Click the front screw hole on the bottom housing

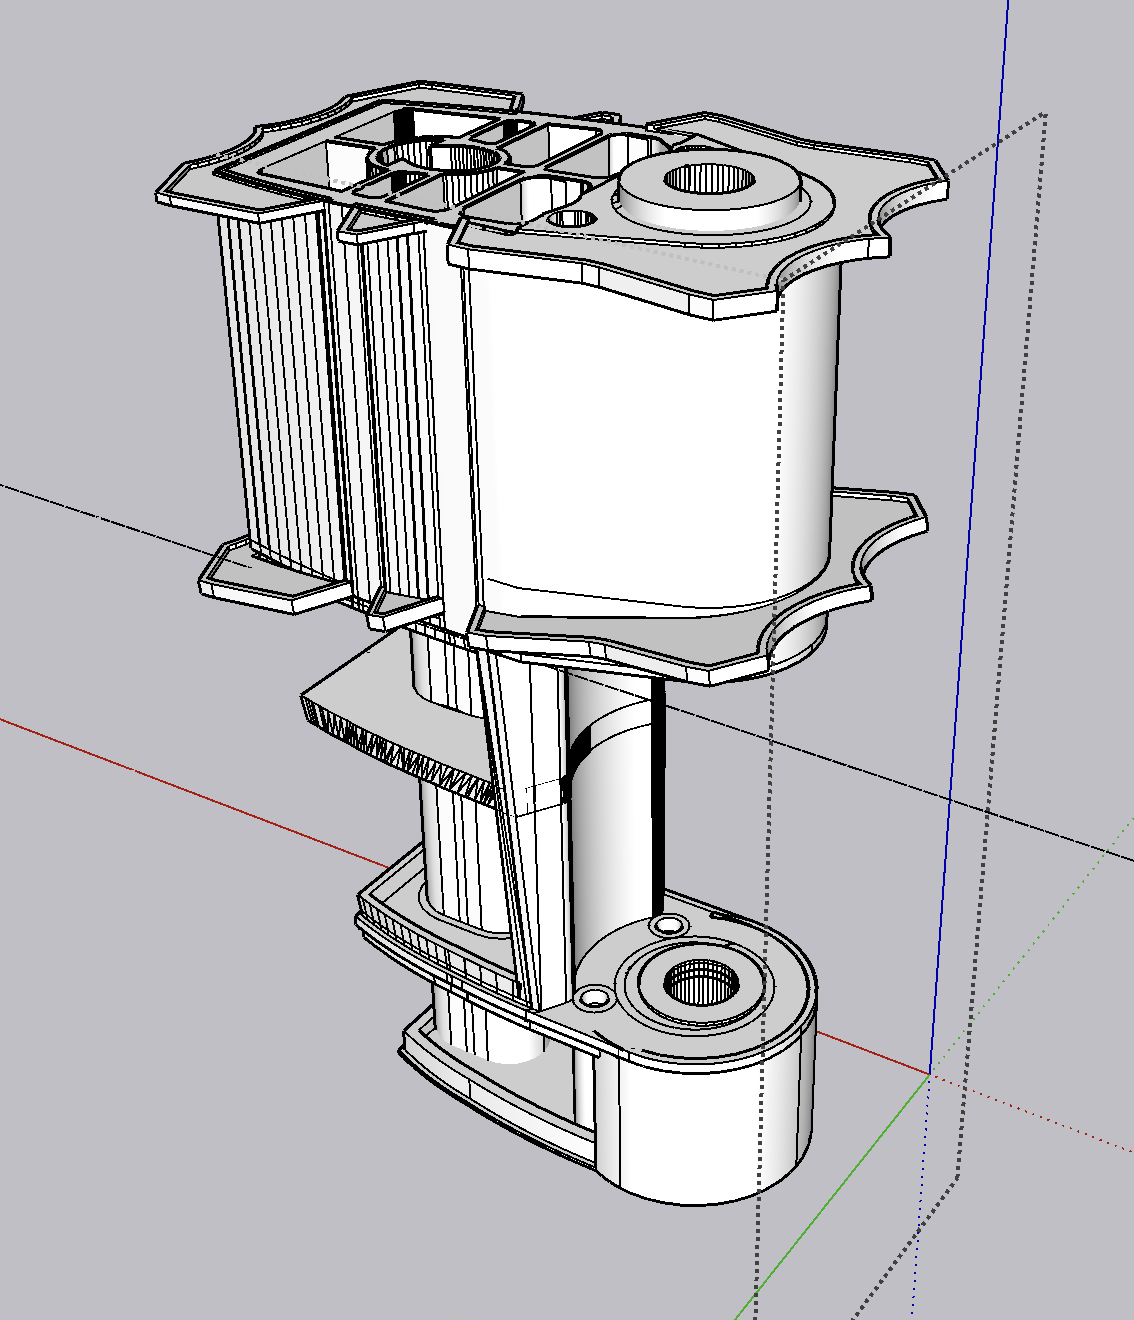pos(595,997)
